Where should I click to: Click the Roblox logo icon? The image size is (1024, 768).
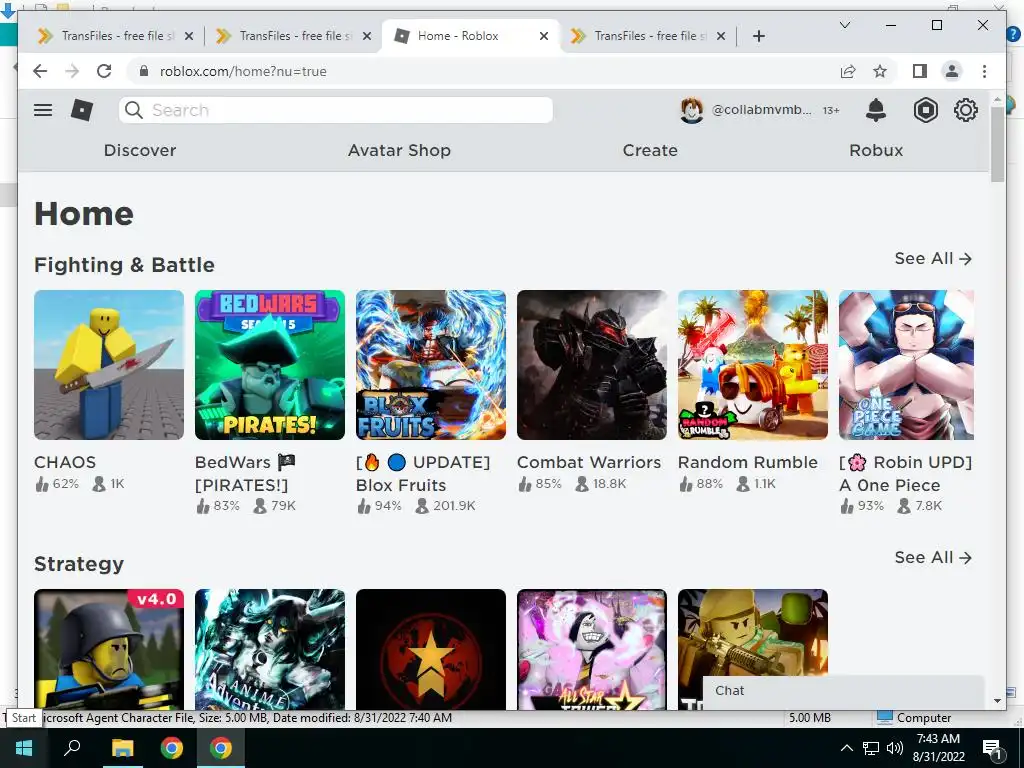82,110
